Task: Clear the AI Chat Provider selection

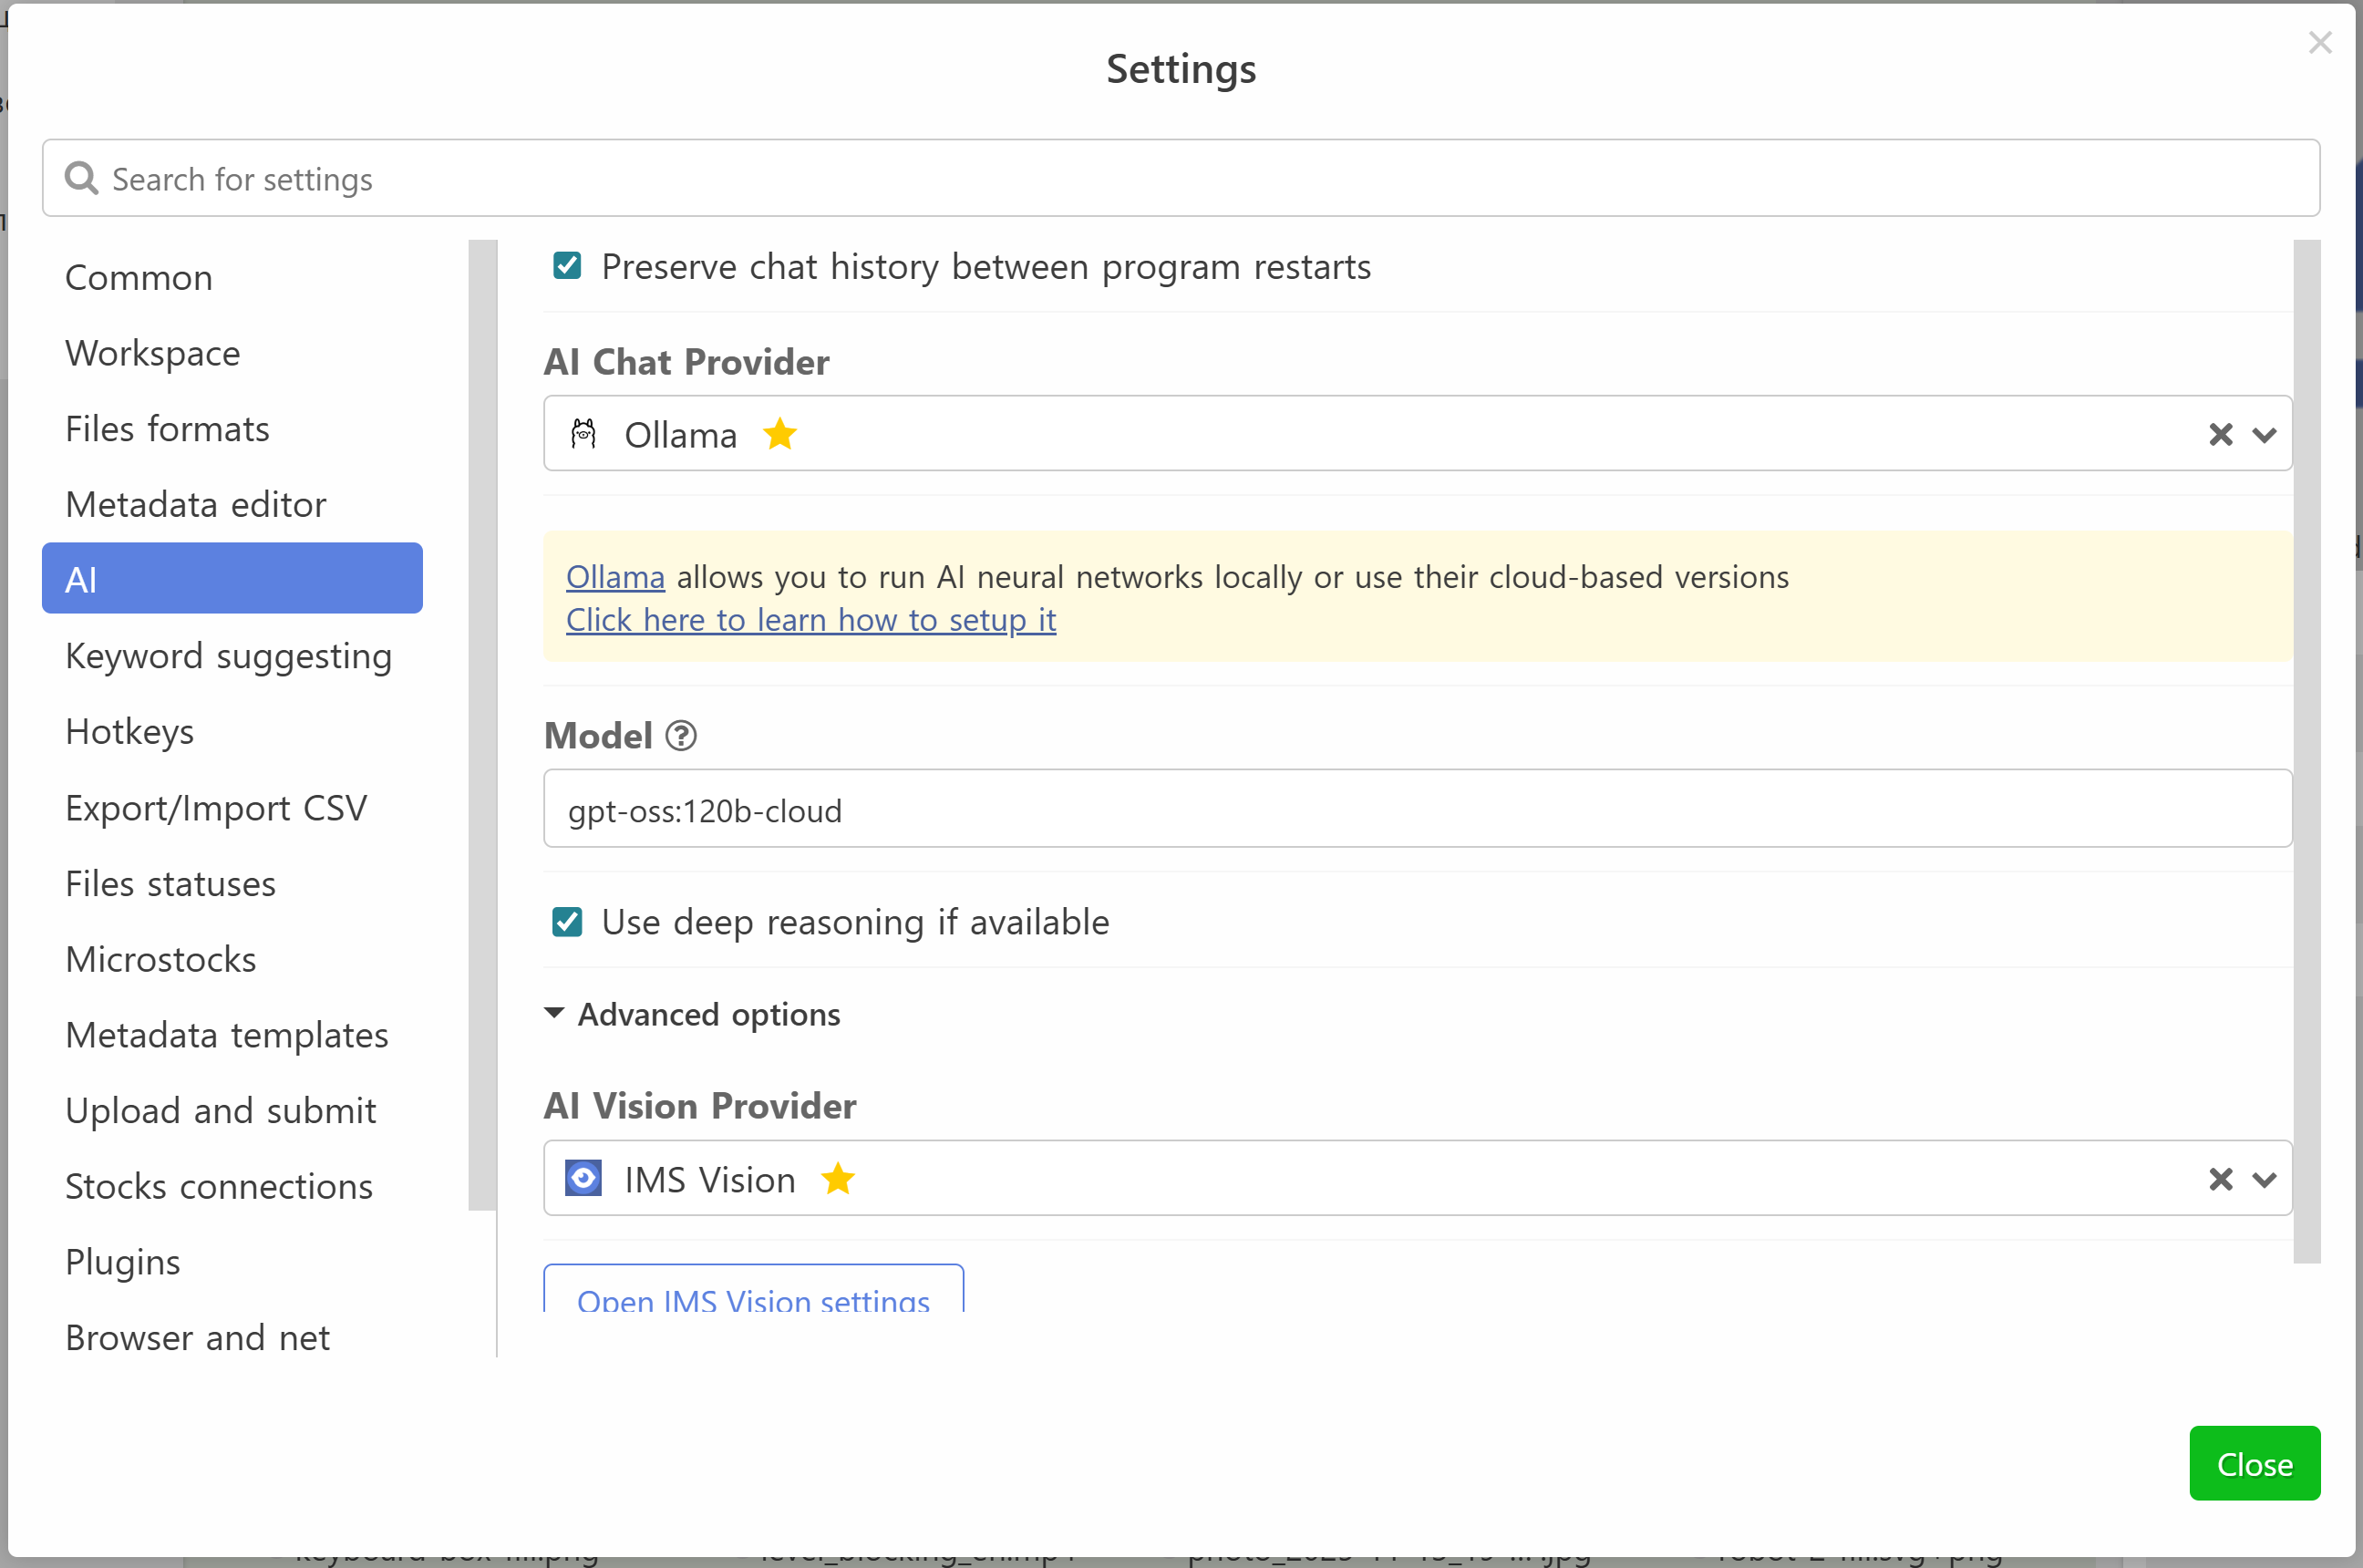Action: click(x=2220, y=434)
